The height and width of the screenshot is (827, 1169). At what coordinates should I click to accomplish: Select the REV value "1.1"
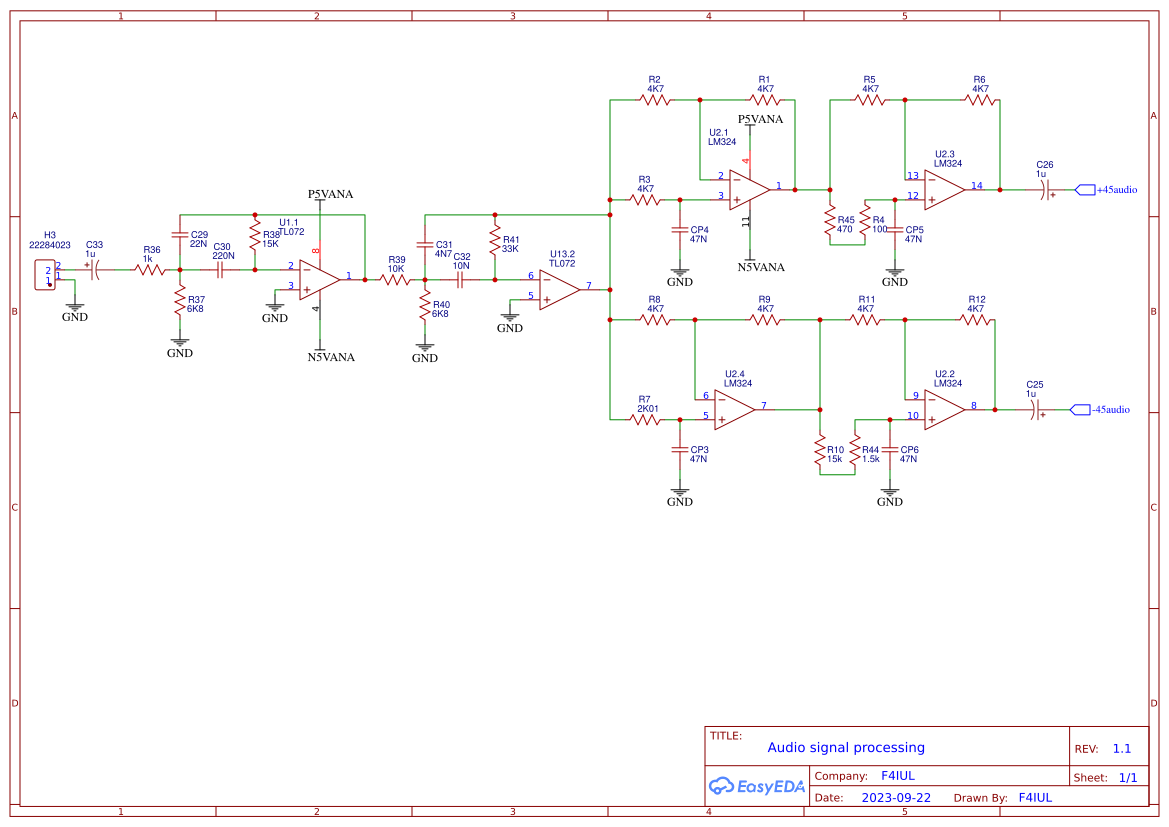pyautogui.click(x=1122, y=749)
